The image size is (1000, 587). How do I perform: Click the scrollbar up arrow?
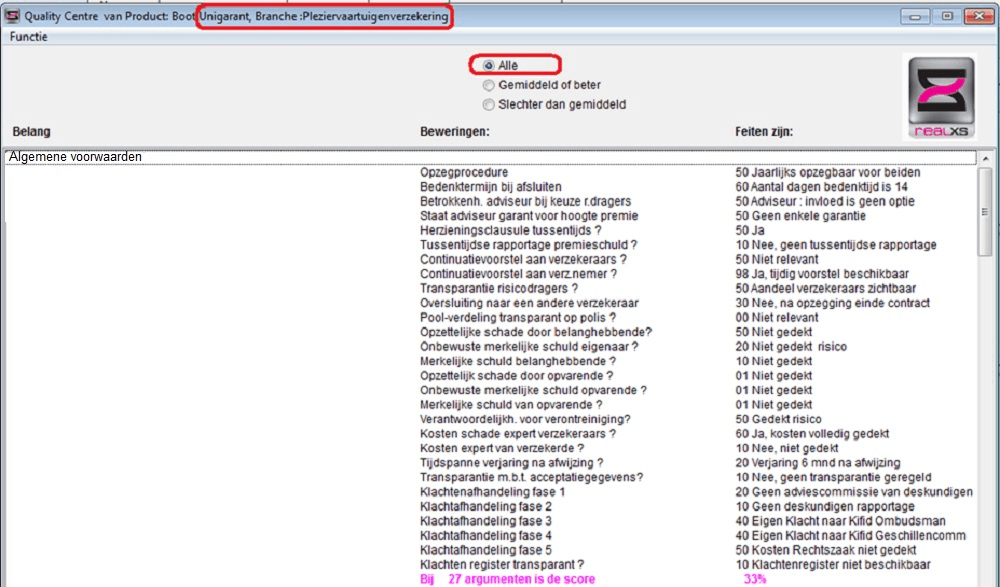pos(986,158)
